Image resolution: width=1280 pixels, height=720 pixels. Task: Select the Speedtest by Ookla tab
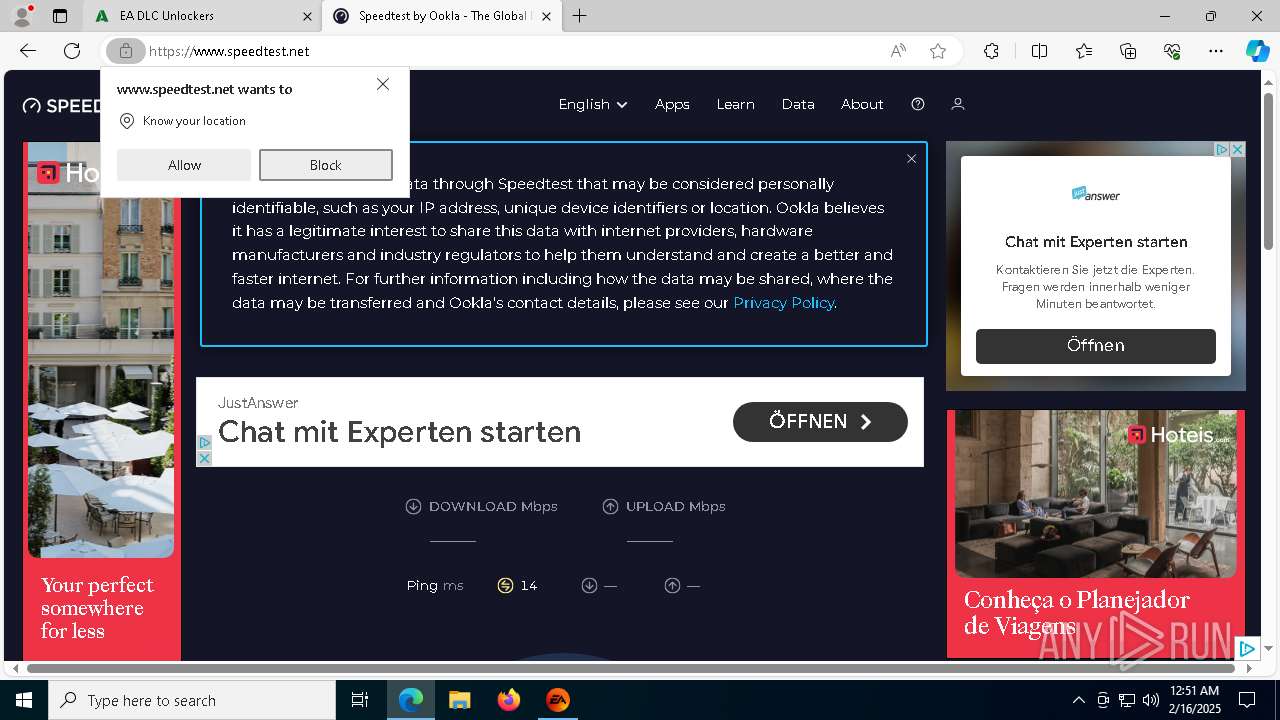click(x=440, y=16)
